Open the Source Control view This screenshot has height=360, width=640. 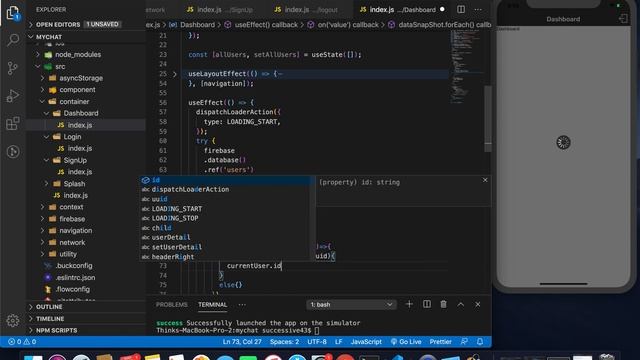point(13,68)
